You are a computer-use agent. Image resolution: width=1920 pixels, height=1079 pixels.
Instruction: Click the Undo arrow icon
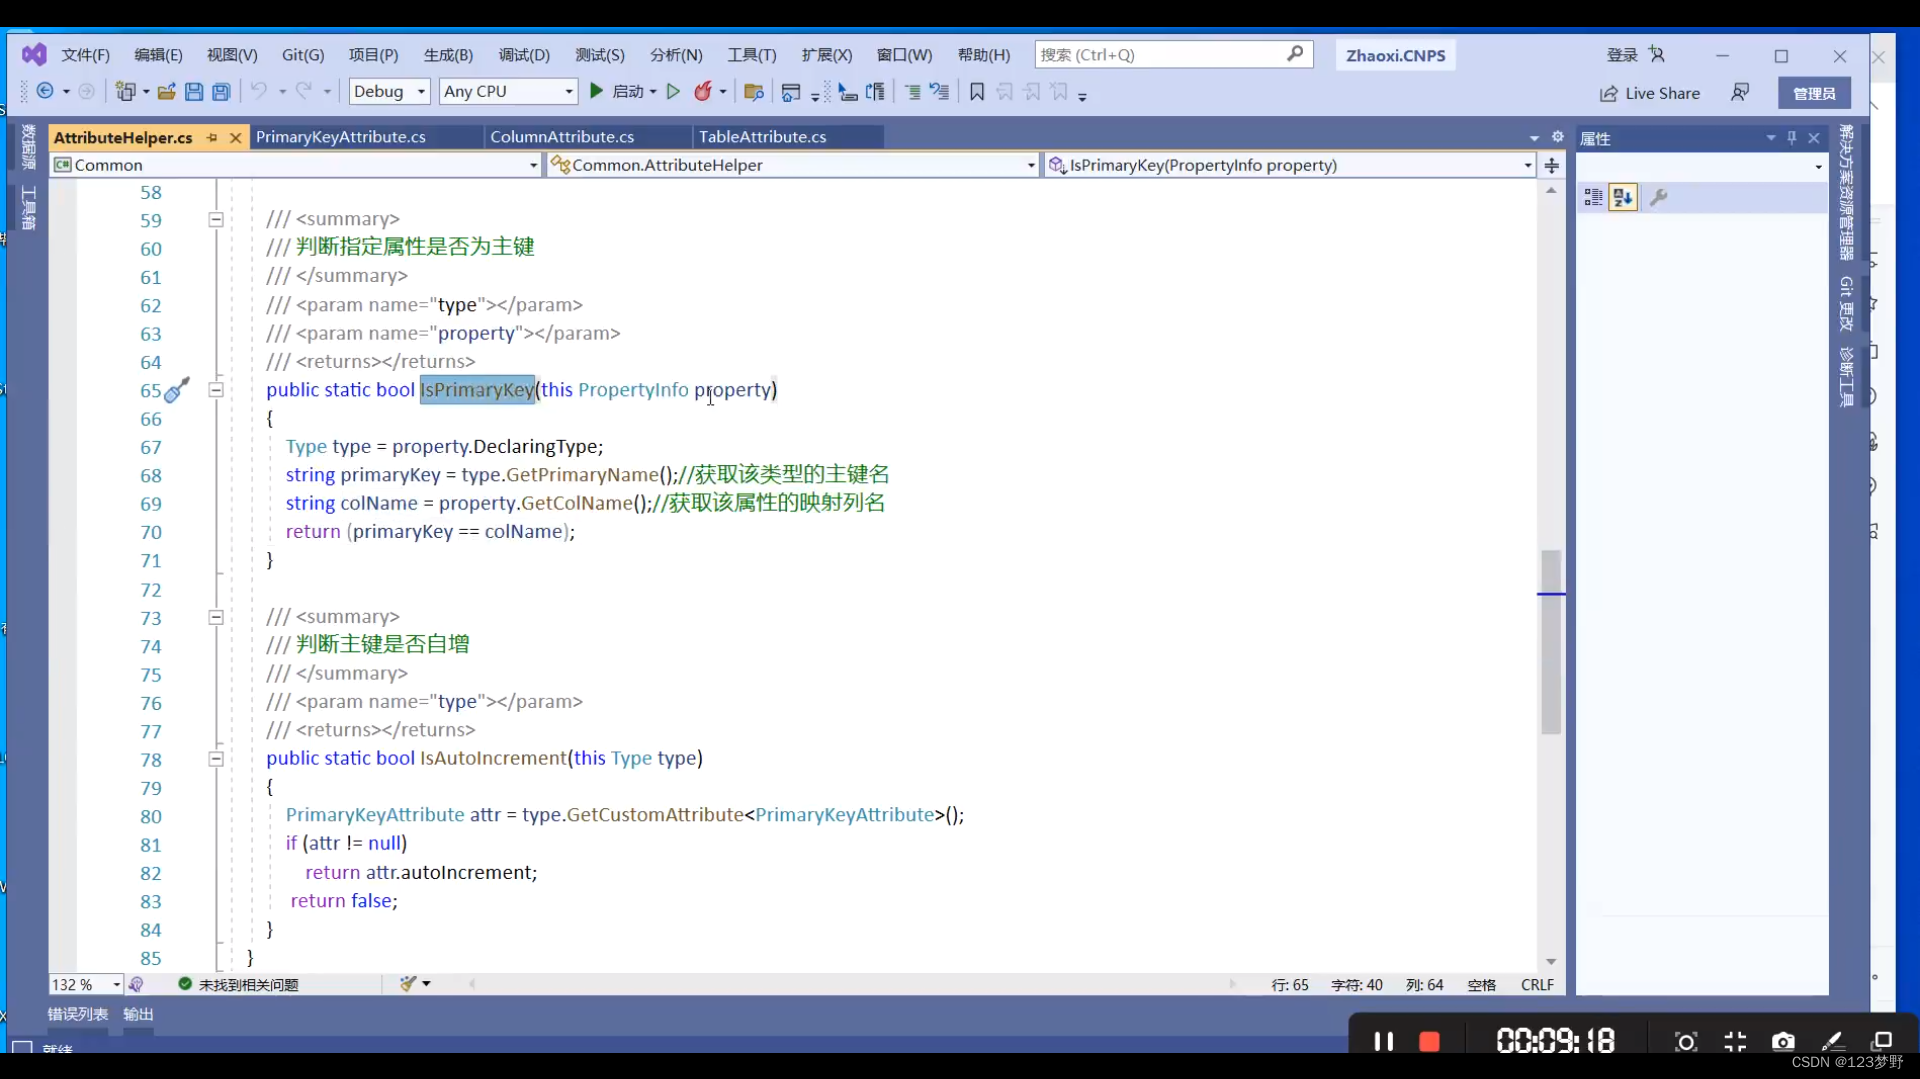258,91
